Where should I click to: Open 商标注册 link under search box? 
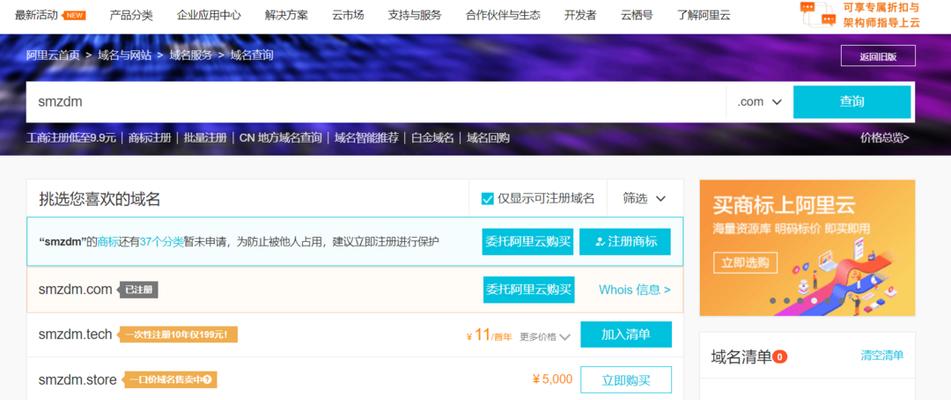point(150,138)
